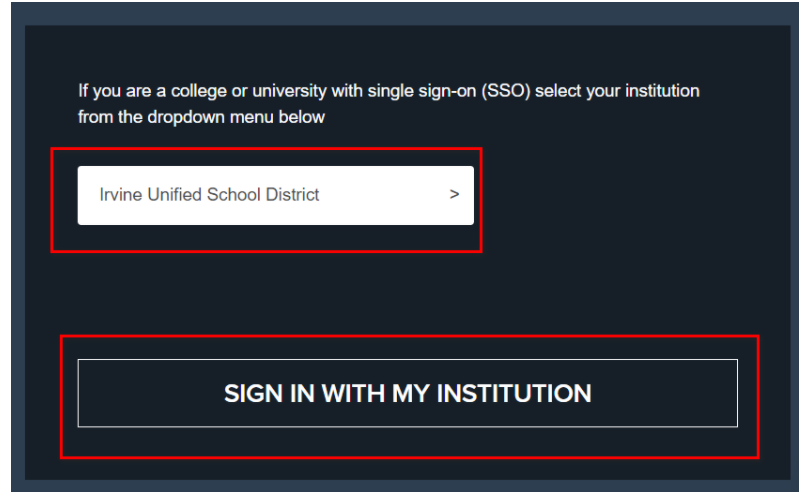The image size is (801, 498).
Task: Open the institution dropdown menu
Action: tap(275, 195)
